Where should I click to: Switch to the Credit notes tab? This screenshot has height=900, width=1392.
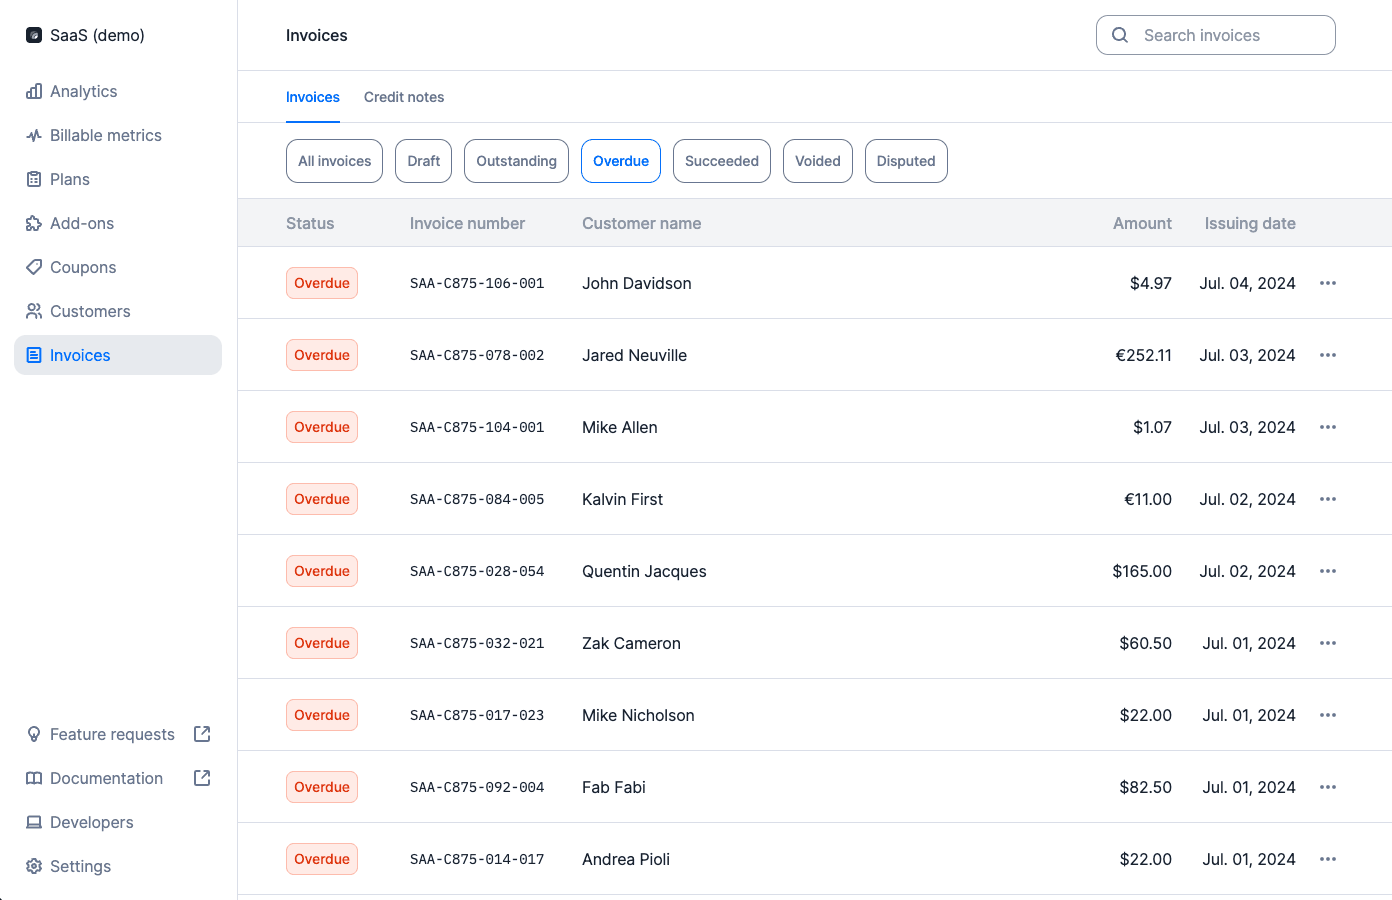(404, 97)
